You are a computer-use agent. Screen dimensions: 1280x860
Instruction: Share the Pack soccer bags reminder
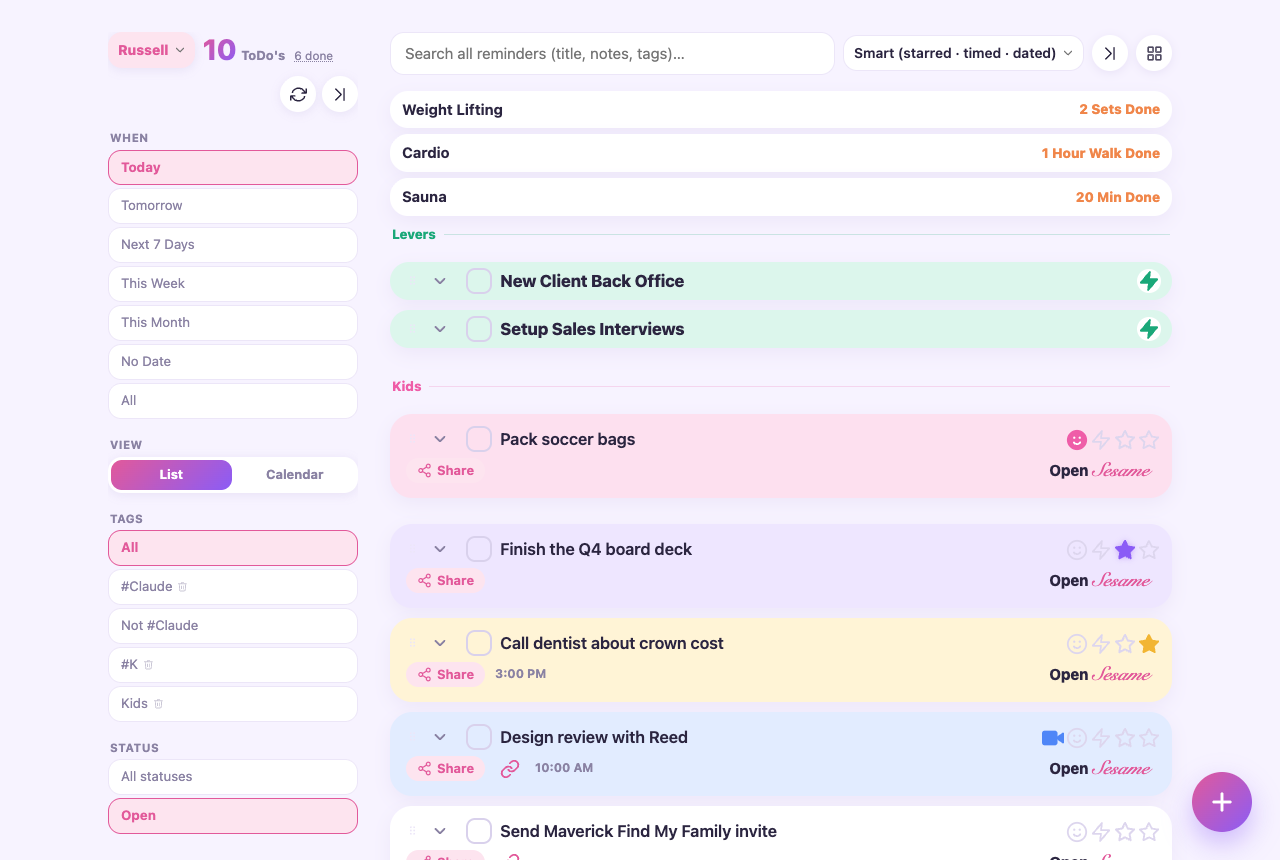point(446,471)
